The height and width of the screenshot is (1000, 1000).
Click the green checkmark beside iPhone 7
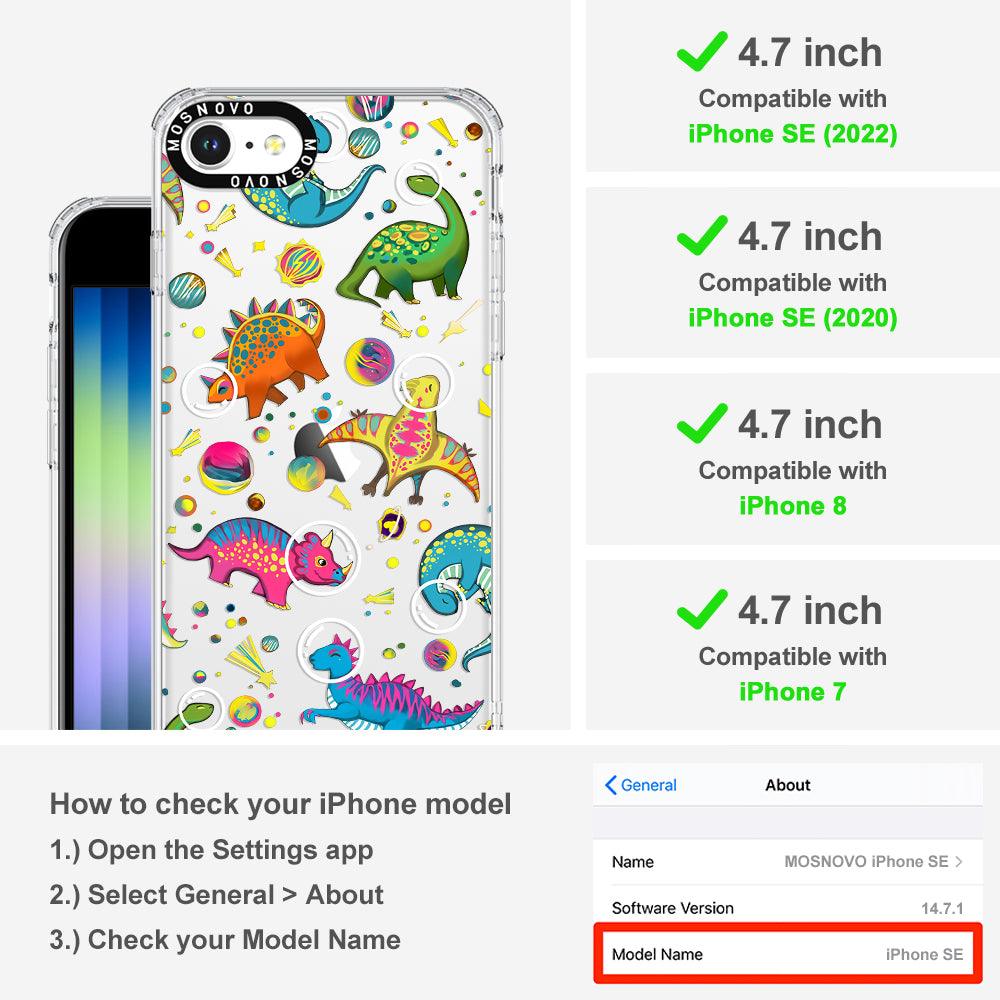click(x=702, y=609)
